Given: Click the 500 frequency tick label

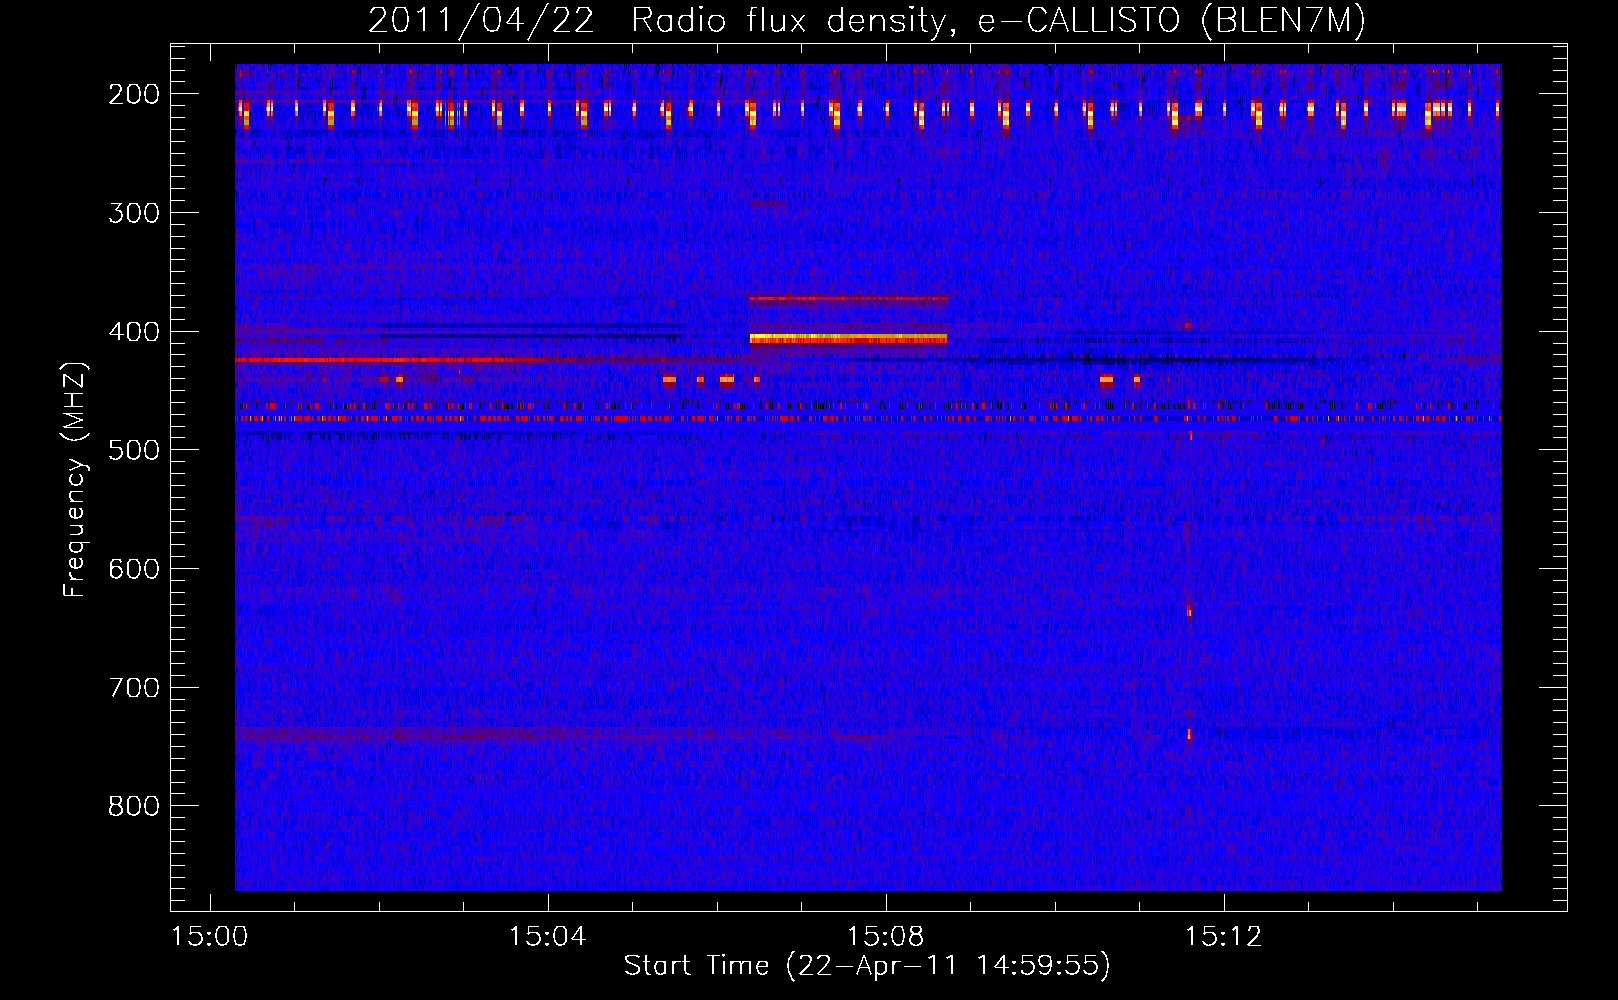Looking at the screenshot, I should click(134, 450).
